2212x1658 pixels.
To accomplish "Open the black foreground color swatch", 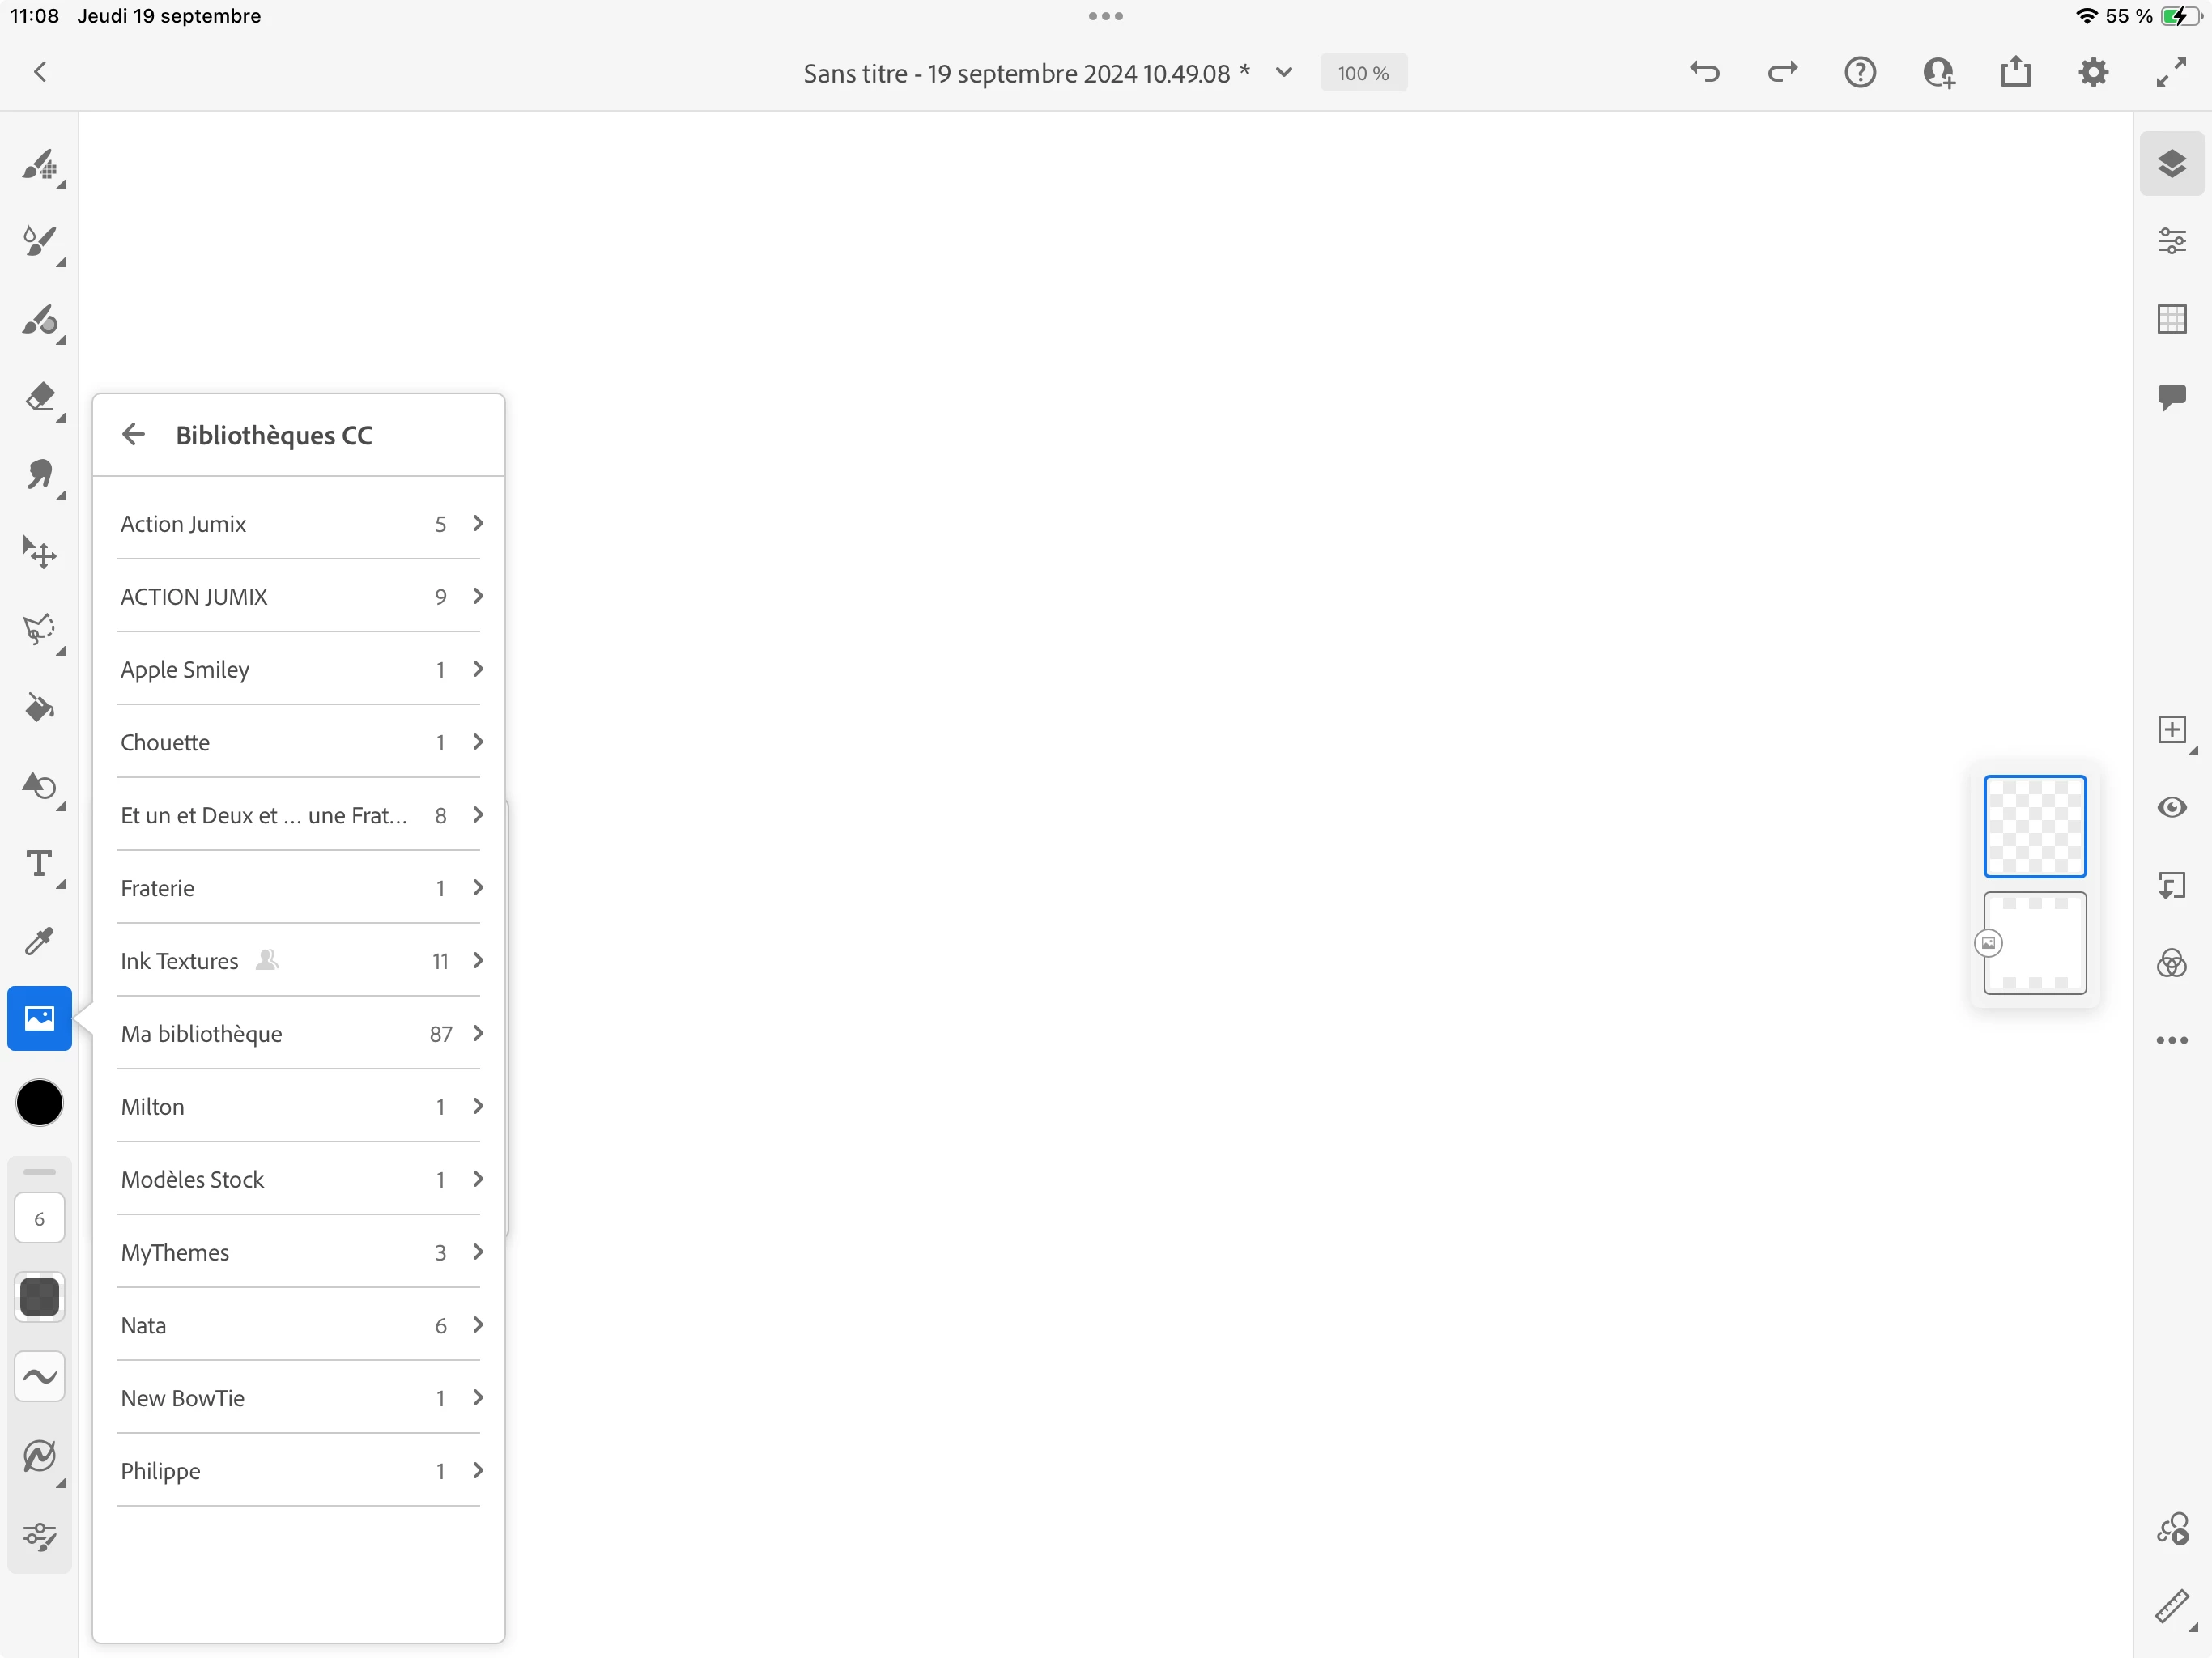I will click(39, 1103).
